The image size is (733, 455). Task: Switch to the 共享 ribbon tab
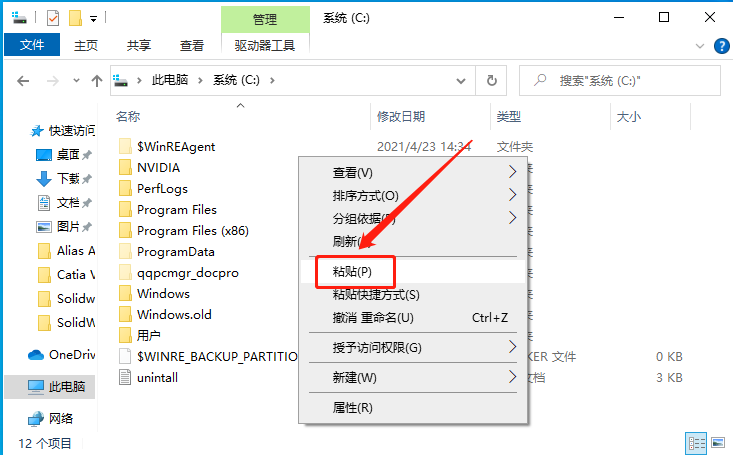coord(139,45)
